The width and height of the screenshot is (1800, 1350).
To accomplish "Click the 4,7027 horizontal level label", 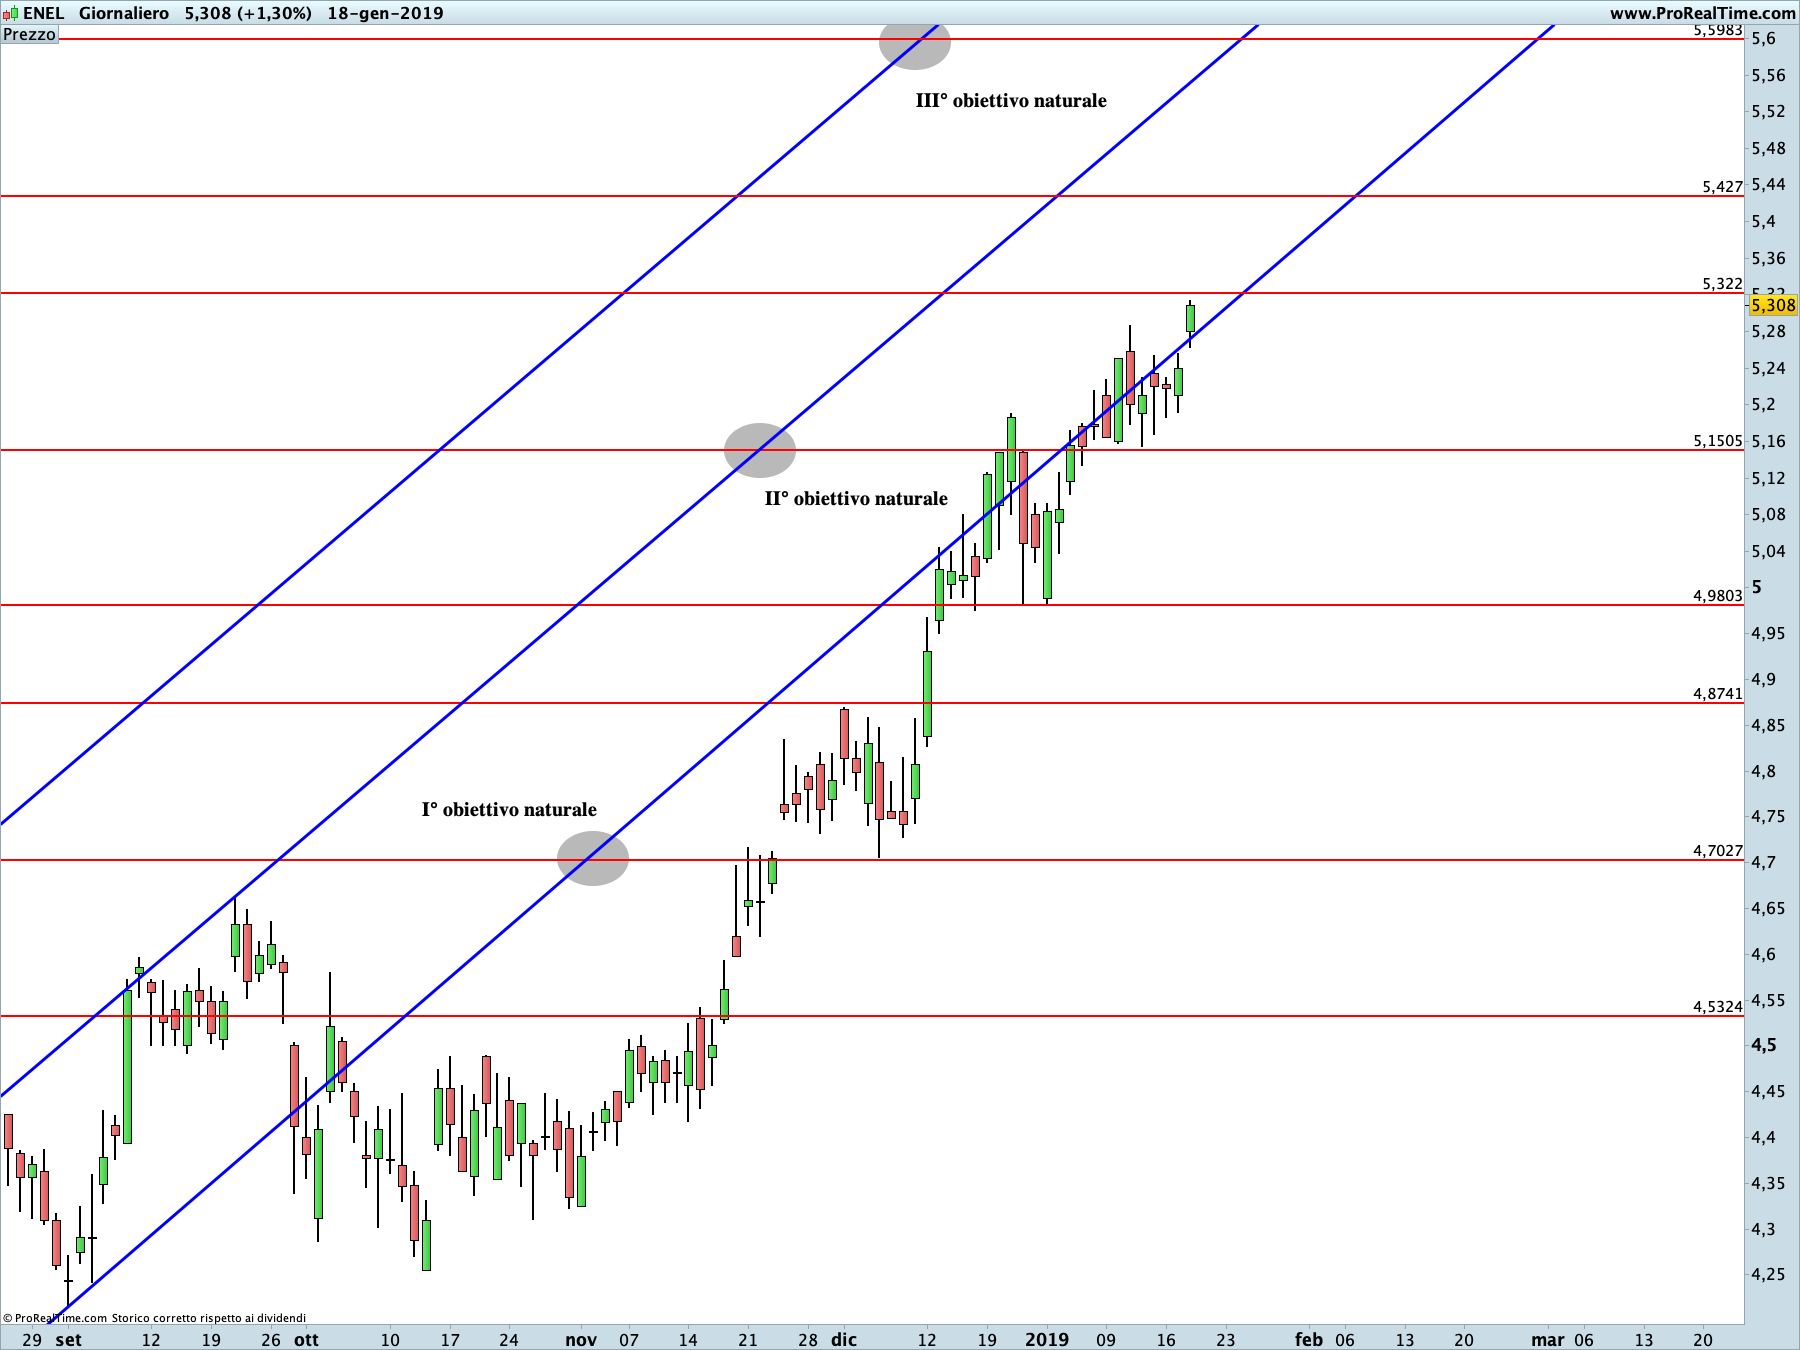I will 1718,851.
